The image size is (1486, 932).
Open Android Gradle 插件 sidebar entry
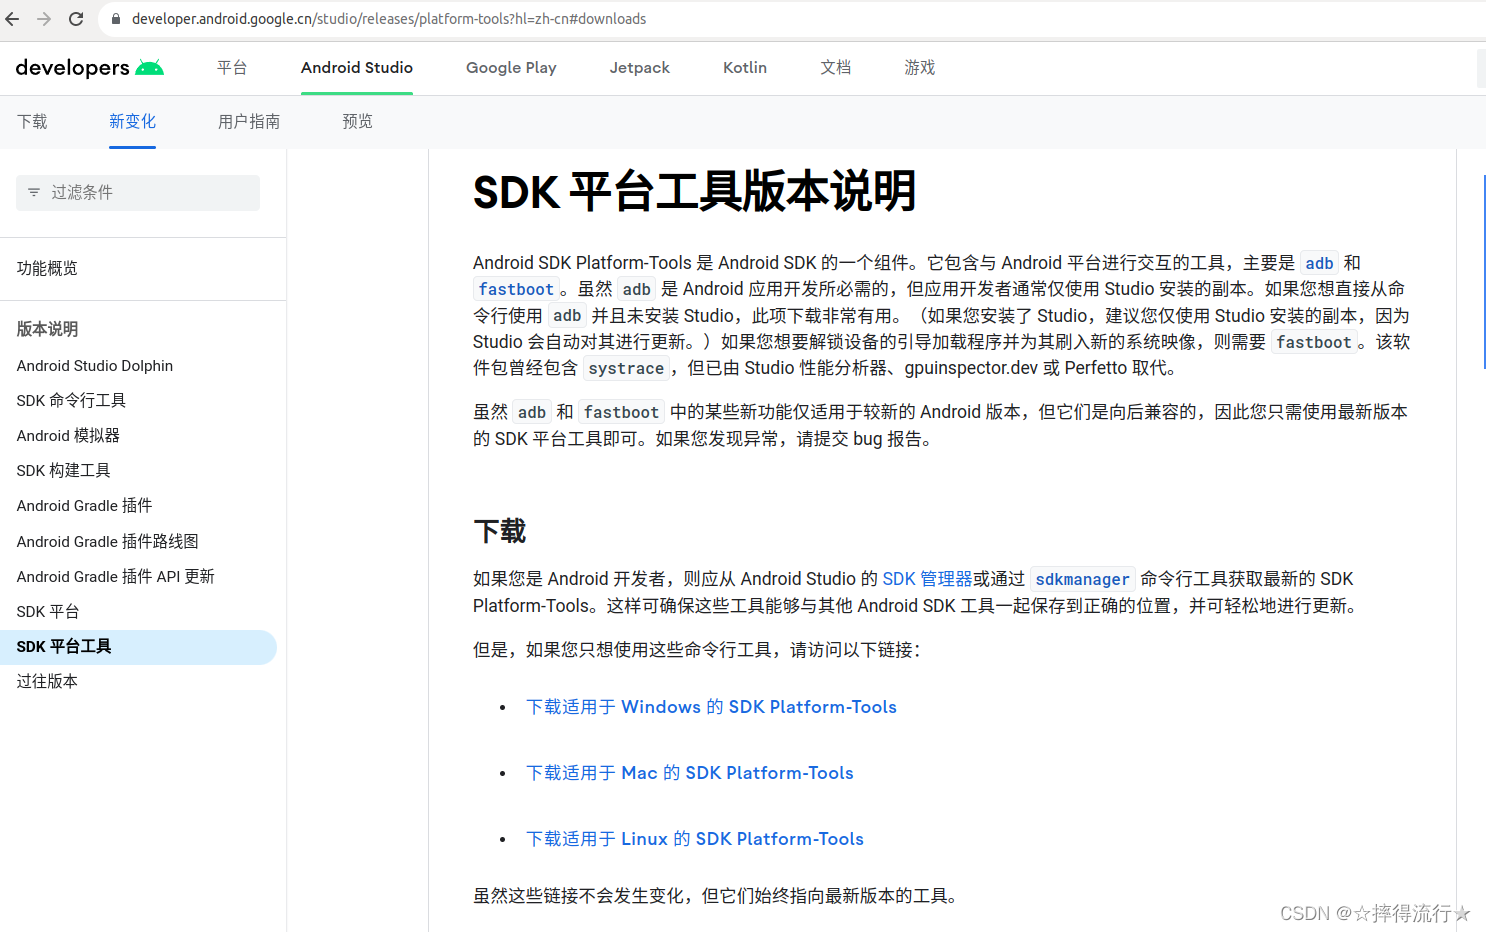85,506
